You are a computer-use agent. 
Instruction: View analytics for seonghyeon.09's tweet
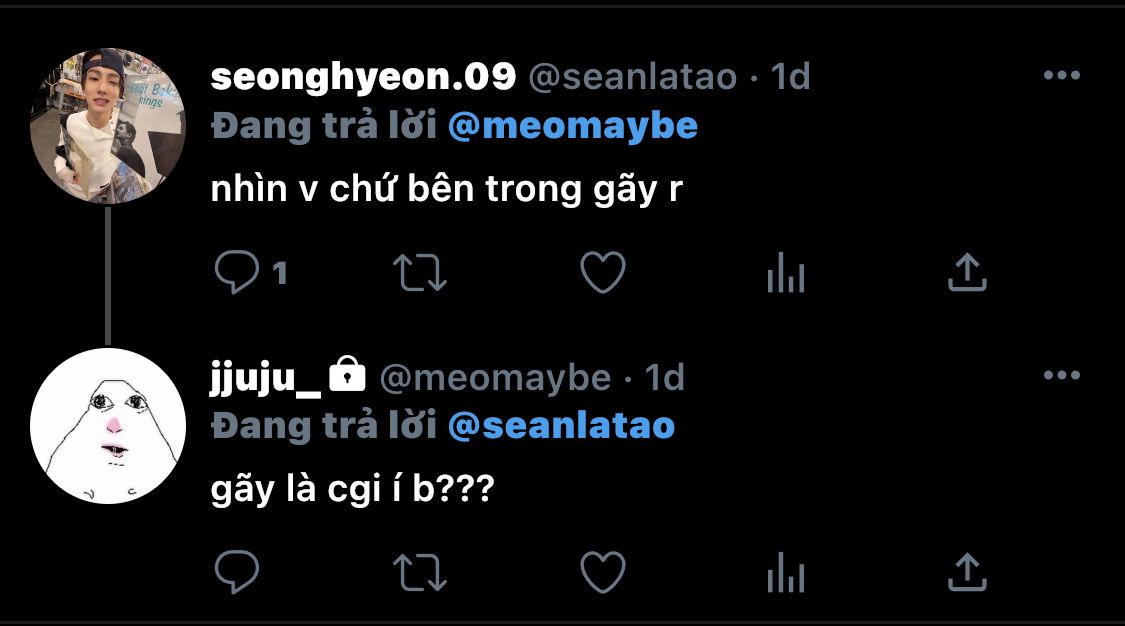coord(785,272)
